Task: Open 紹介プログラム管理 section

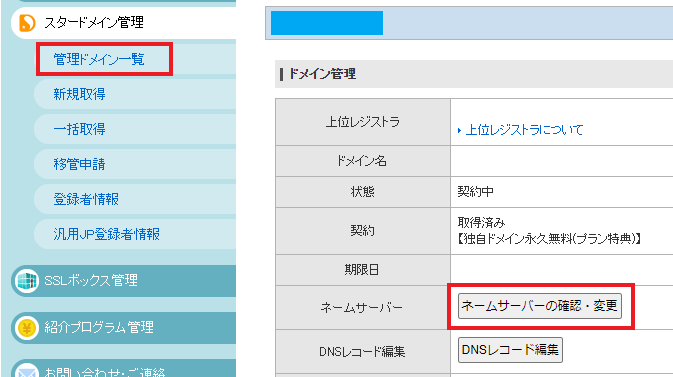Action: coord(124,328)
